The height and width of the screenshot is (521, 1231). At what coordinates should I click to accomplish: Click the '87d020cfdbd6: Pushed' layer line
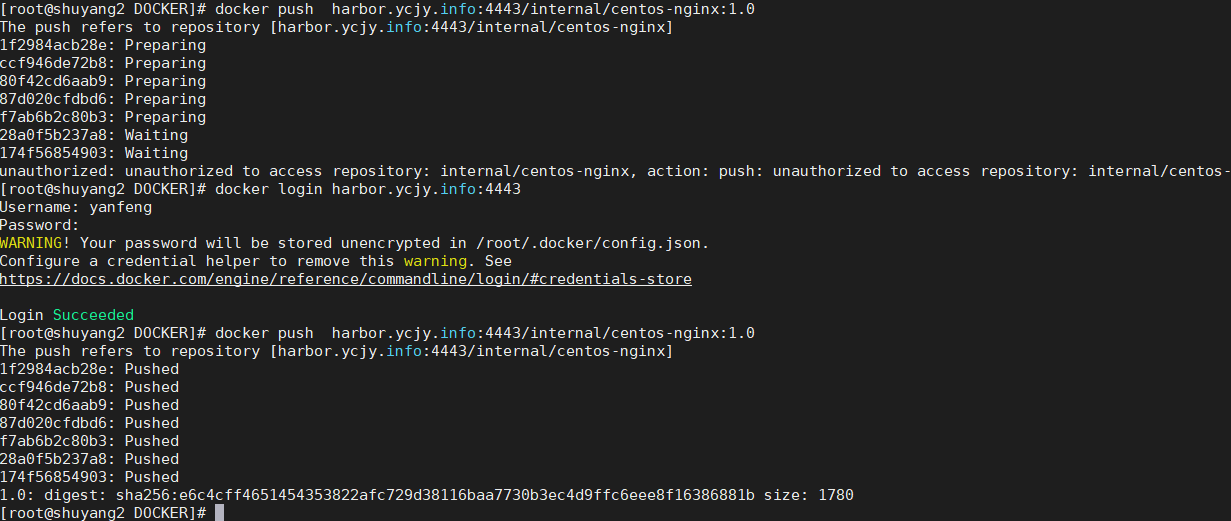[90, 423]
